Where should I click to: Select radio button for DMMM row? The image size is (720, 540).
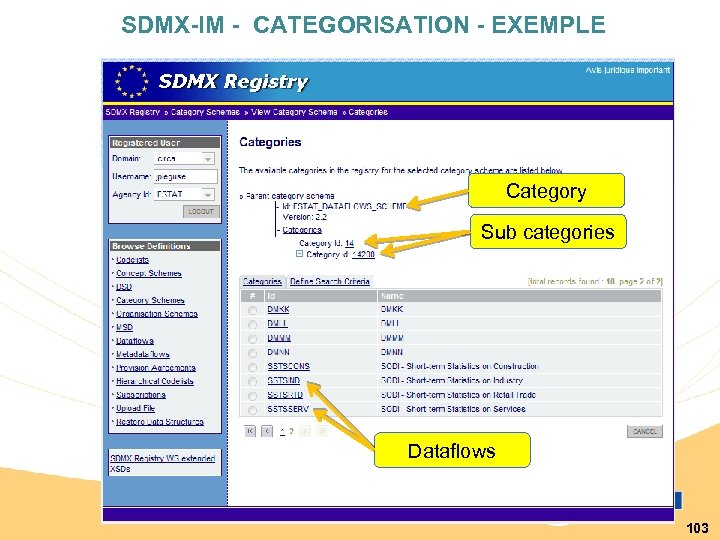(252, 339)
